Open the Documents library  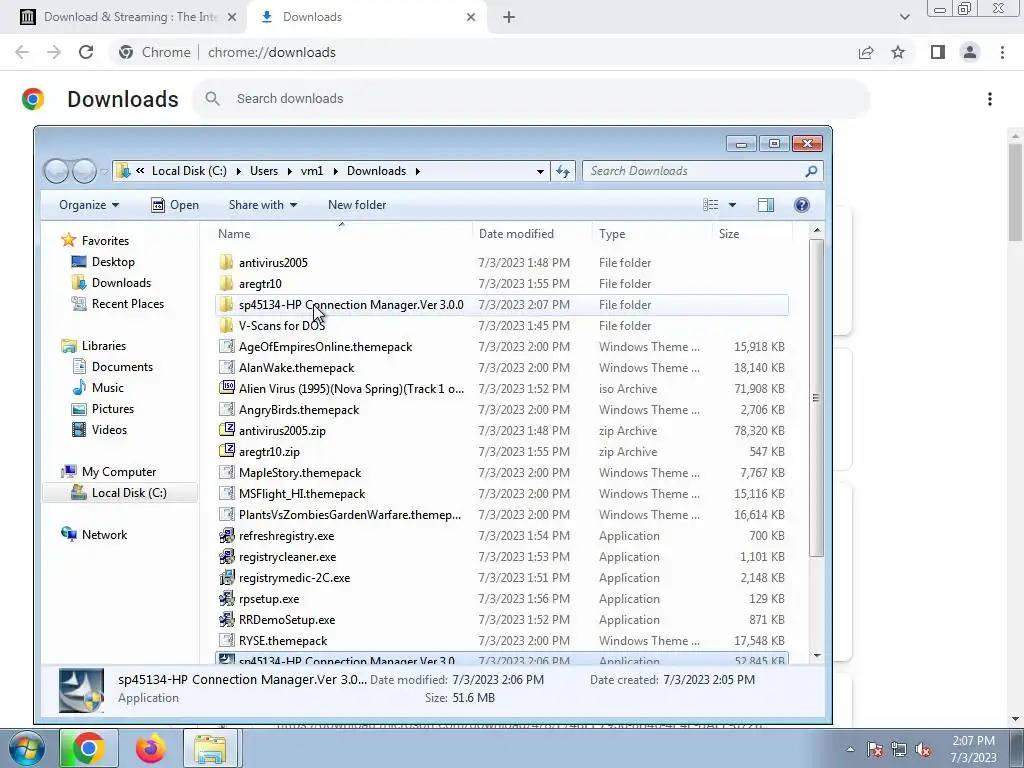pos(121,366)
